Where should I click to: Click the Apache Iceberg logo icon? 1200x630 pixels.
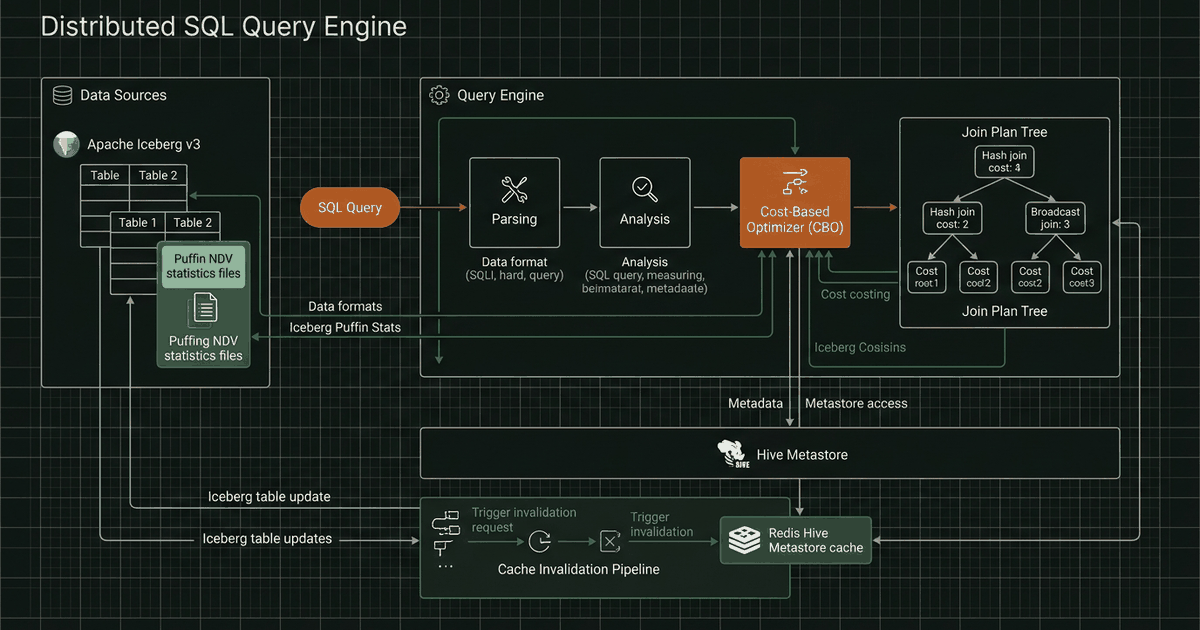click(x=66, y=144)
